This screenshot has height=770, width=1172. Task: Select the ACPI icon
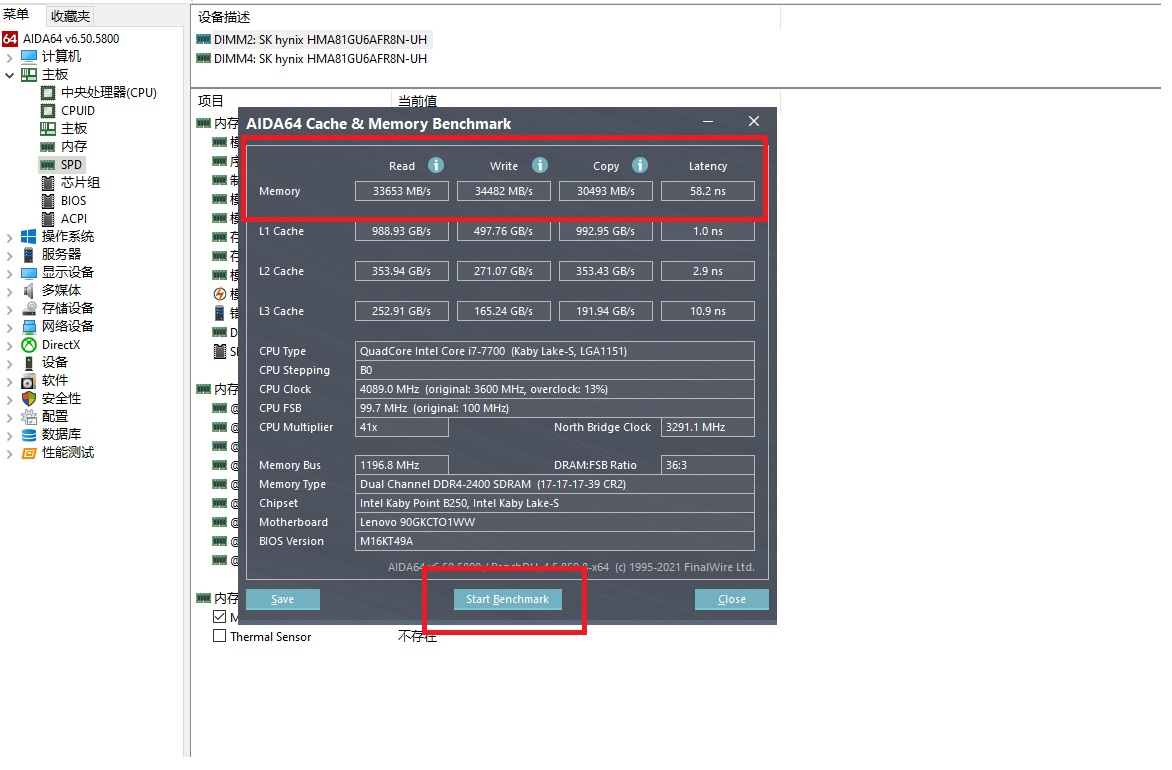click(x=48, y=218)
